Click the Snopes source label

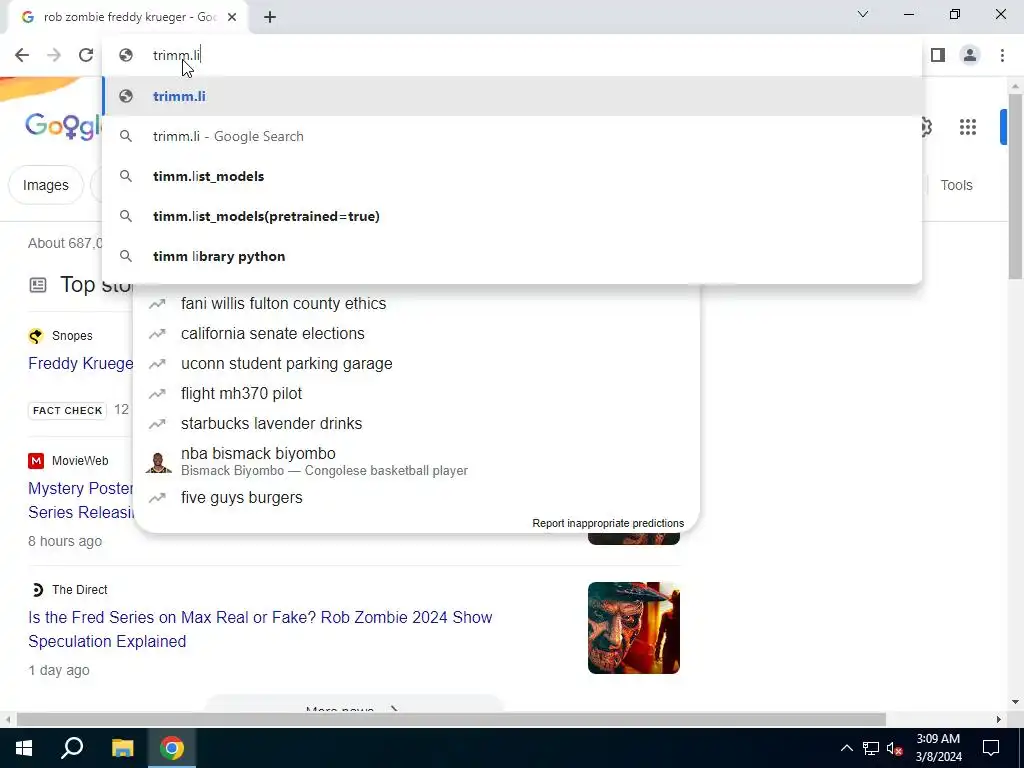(72, 336)
